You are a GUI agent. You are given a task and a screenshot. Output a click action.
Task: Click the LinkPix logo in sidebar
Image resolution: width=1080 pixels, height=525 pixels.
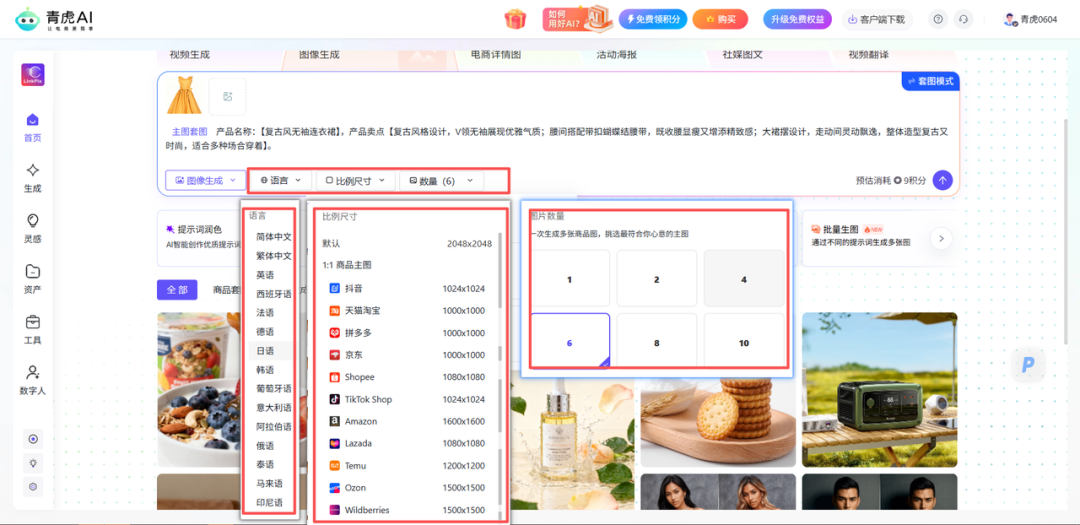[32, 74]
